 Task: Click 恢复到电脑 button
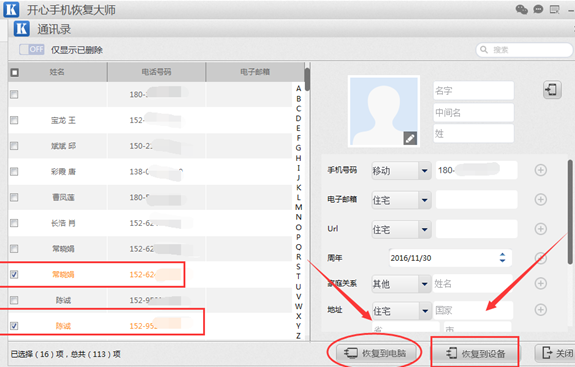[376, 353]
